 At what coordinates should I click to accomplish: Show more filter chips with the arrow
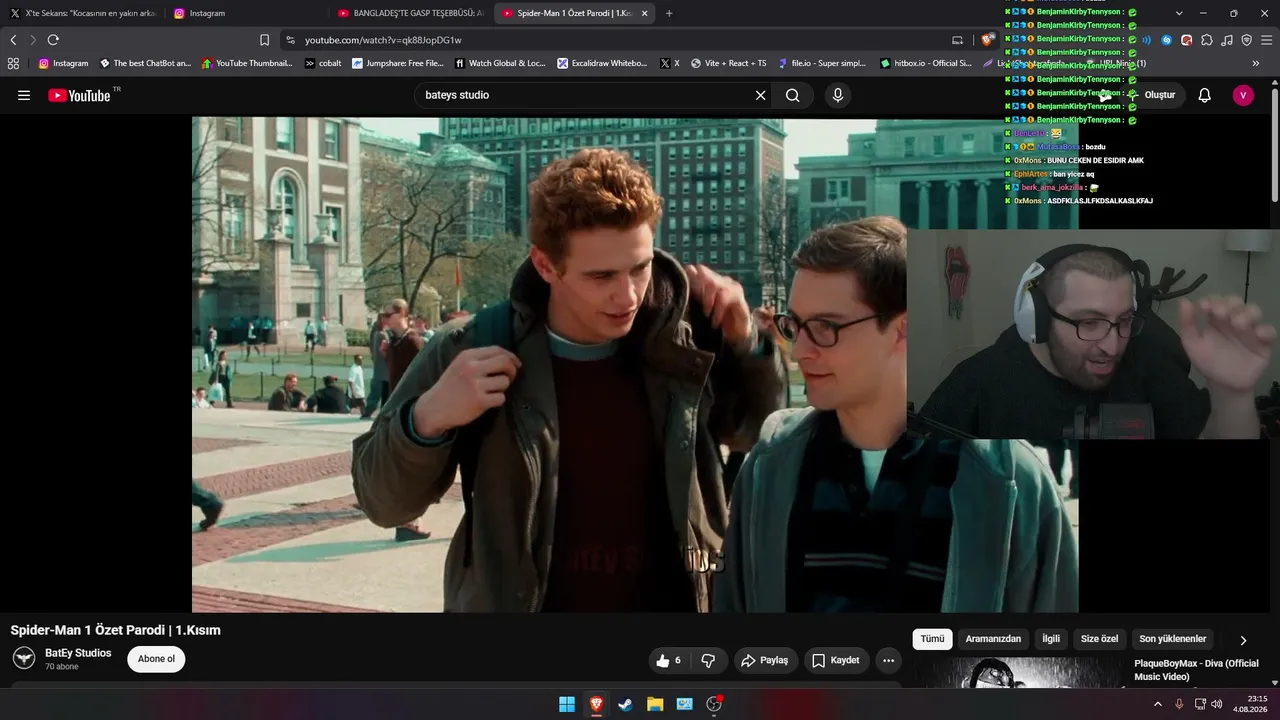[1243, 640]
